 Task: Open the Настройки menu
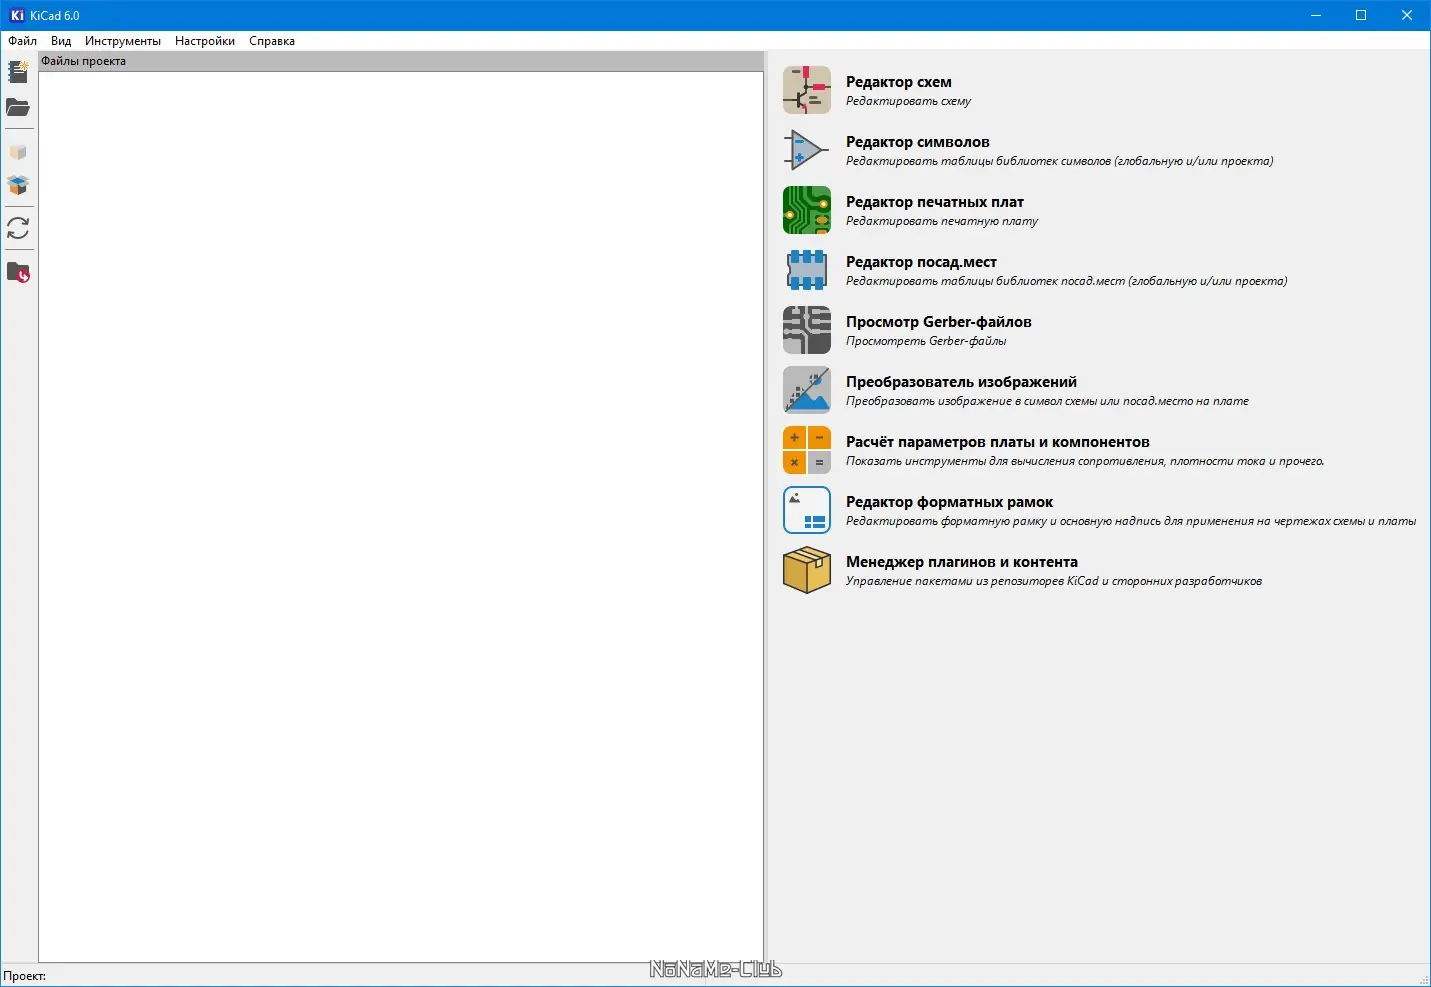[205, 41]
